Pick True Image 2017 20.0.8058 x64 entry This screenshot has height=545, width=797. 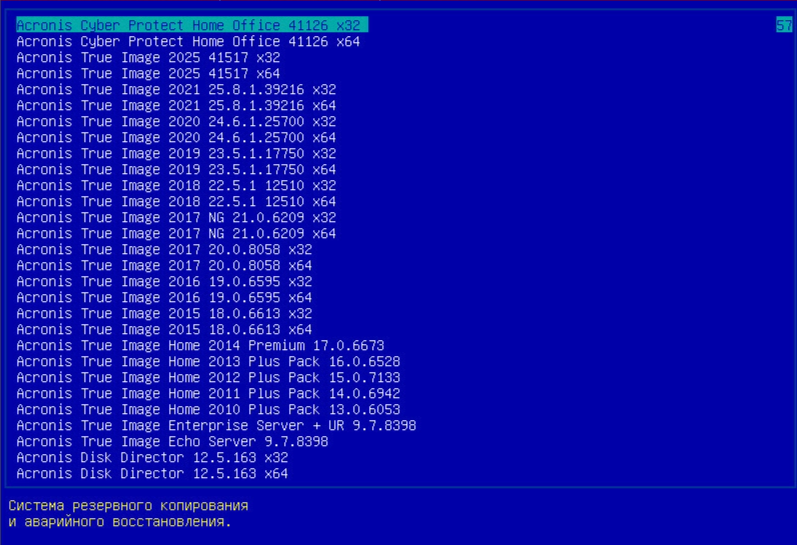(x=164, y=265)
